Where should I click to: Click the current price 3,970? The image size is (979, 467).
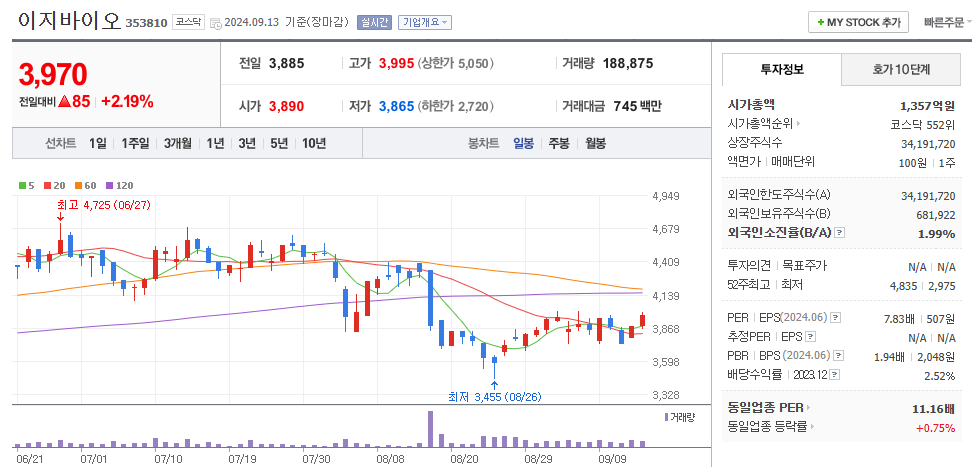coord(52,74)
